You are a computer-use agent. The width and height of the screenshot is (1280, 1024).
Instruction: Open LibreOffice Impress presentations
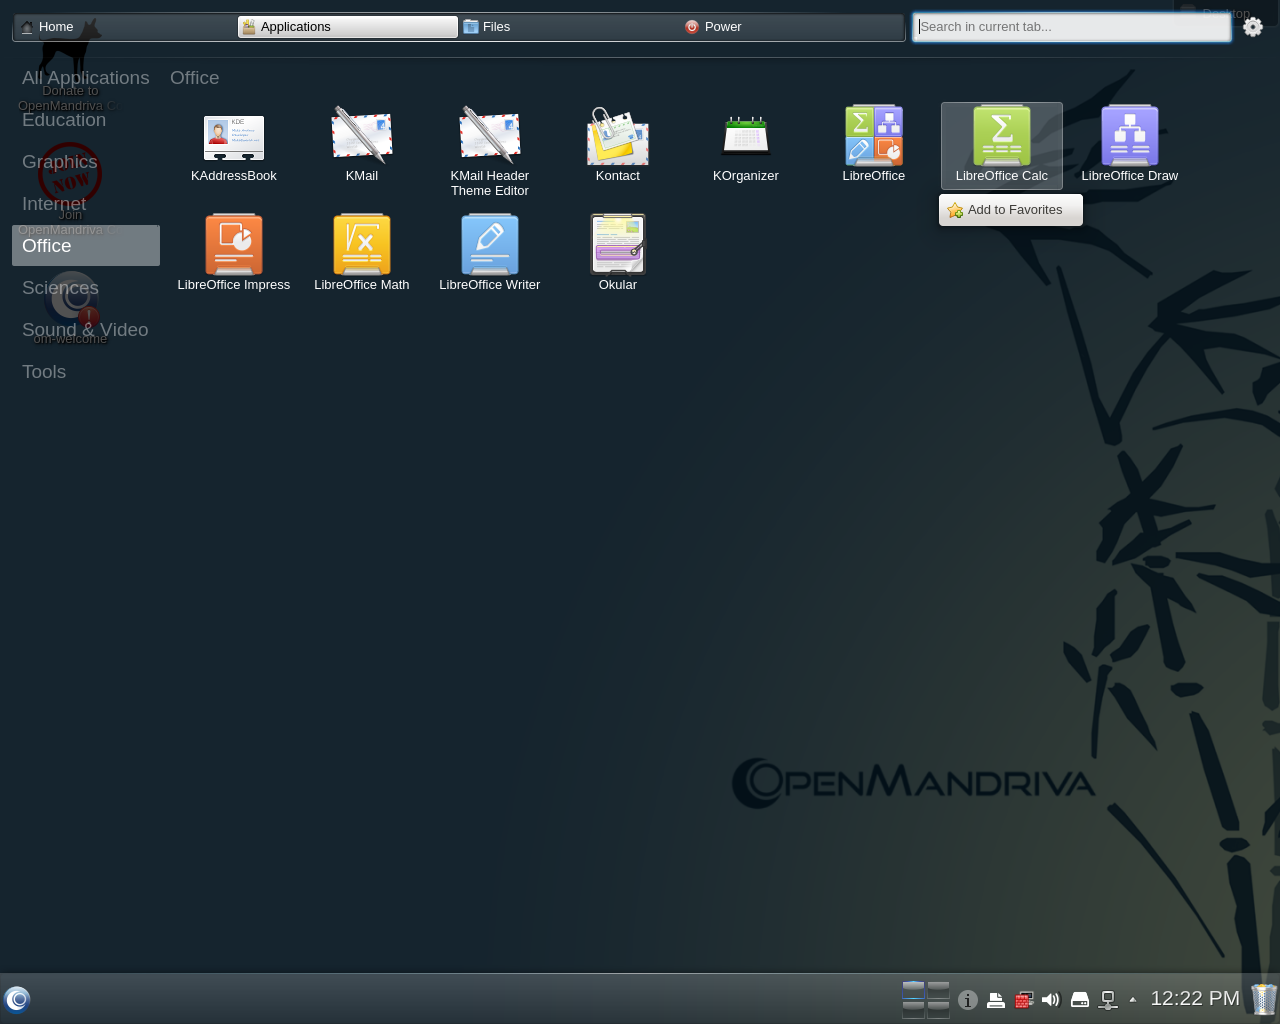coord(234,254)
